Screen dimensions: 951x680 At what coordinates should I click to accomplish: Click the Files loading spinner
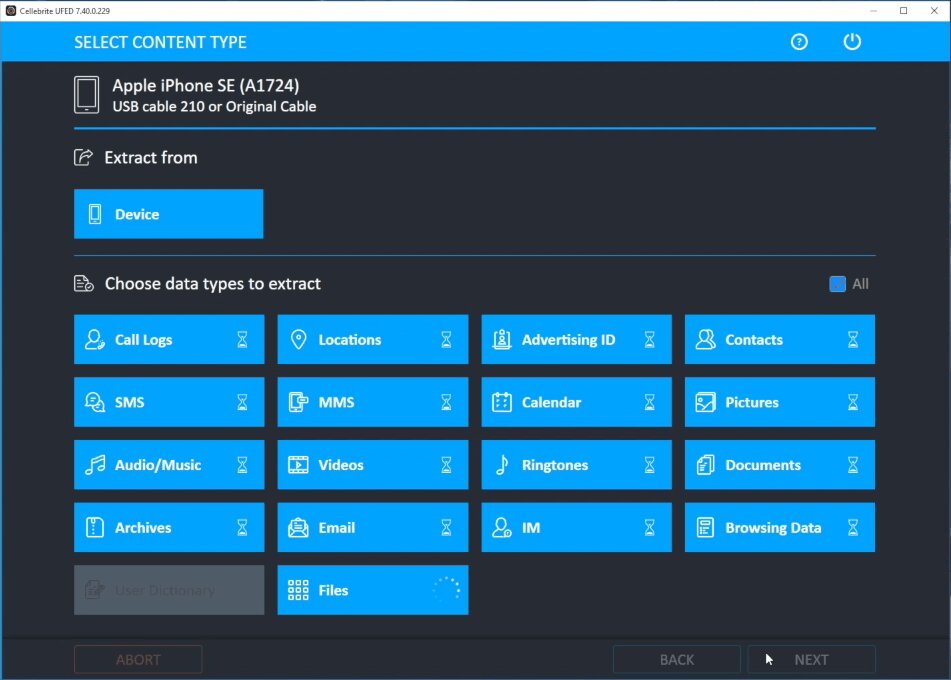click(446, 590)
